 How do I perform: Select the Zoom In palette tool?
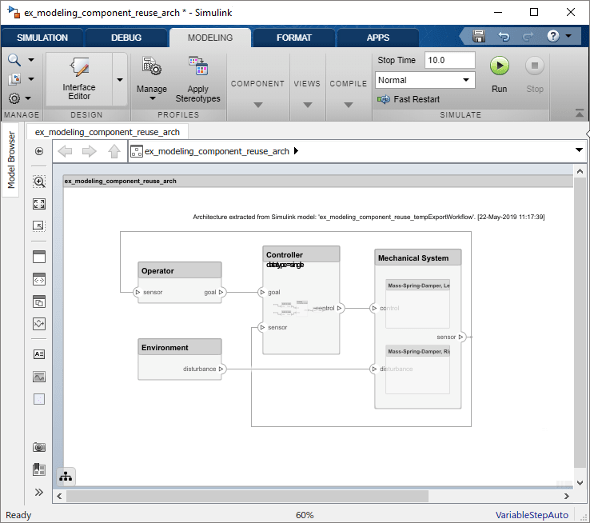tap(39, 182)
